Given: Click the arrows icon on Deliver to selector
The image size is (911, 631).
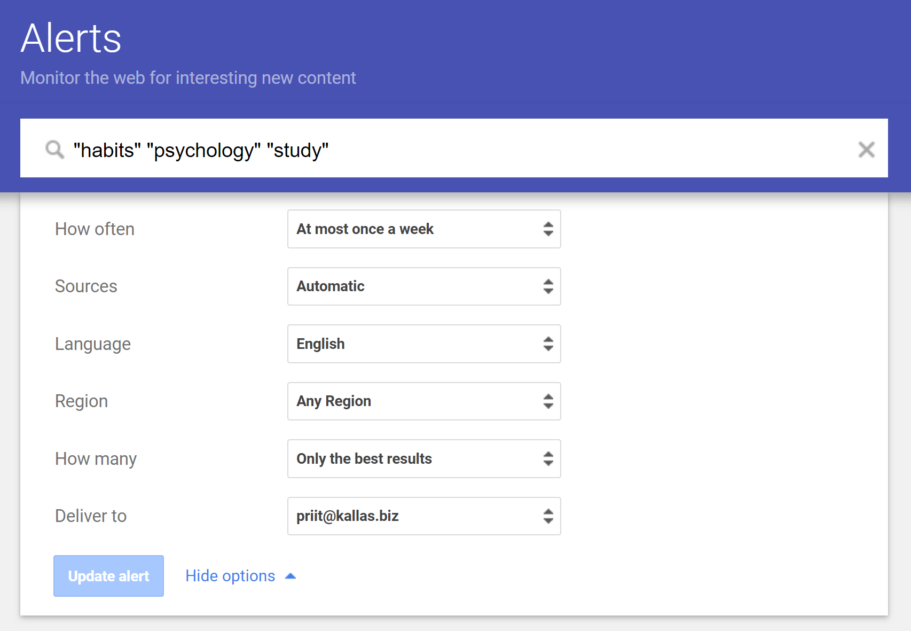Looking at the screenshot, I should pyautogui.click(x=548, y=516).
